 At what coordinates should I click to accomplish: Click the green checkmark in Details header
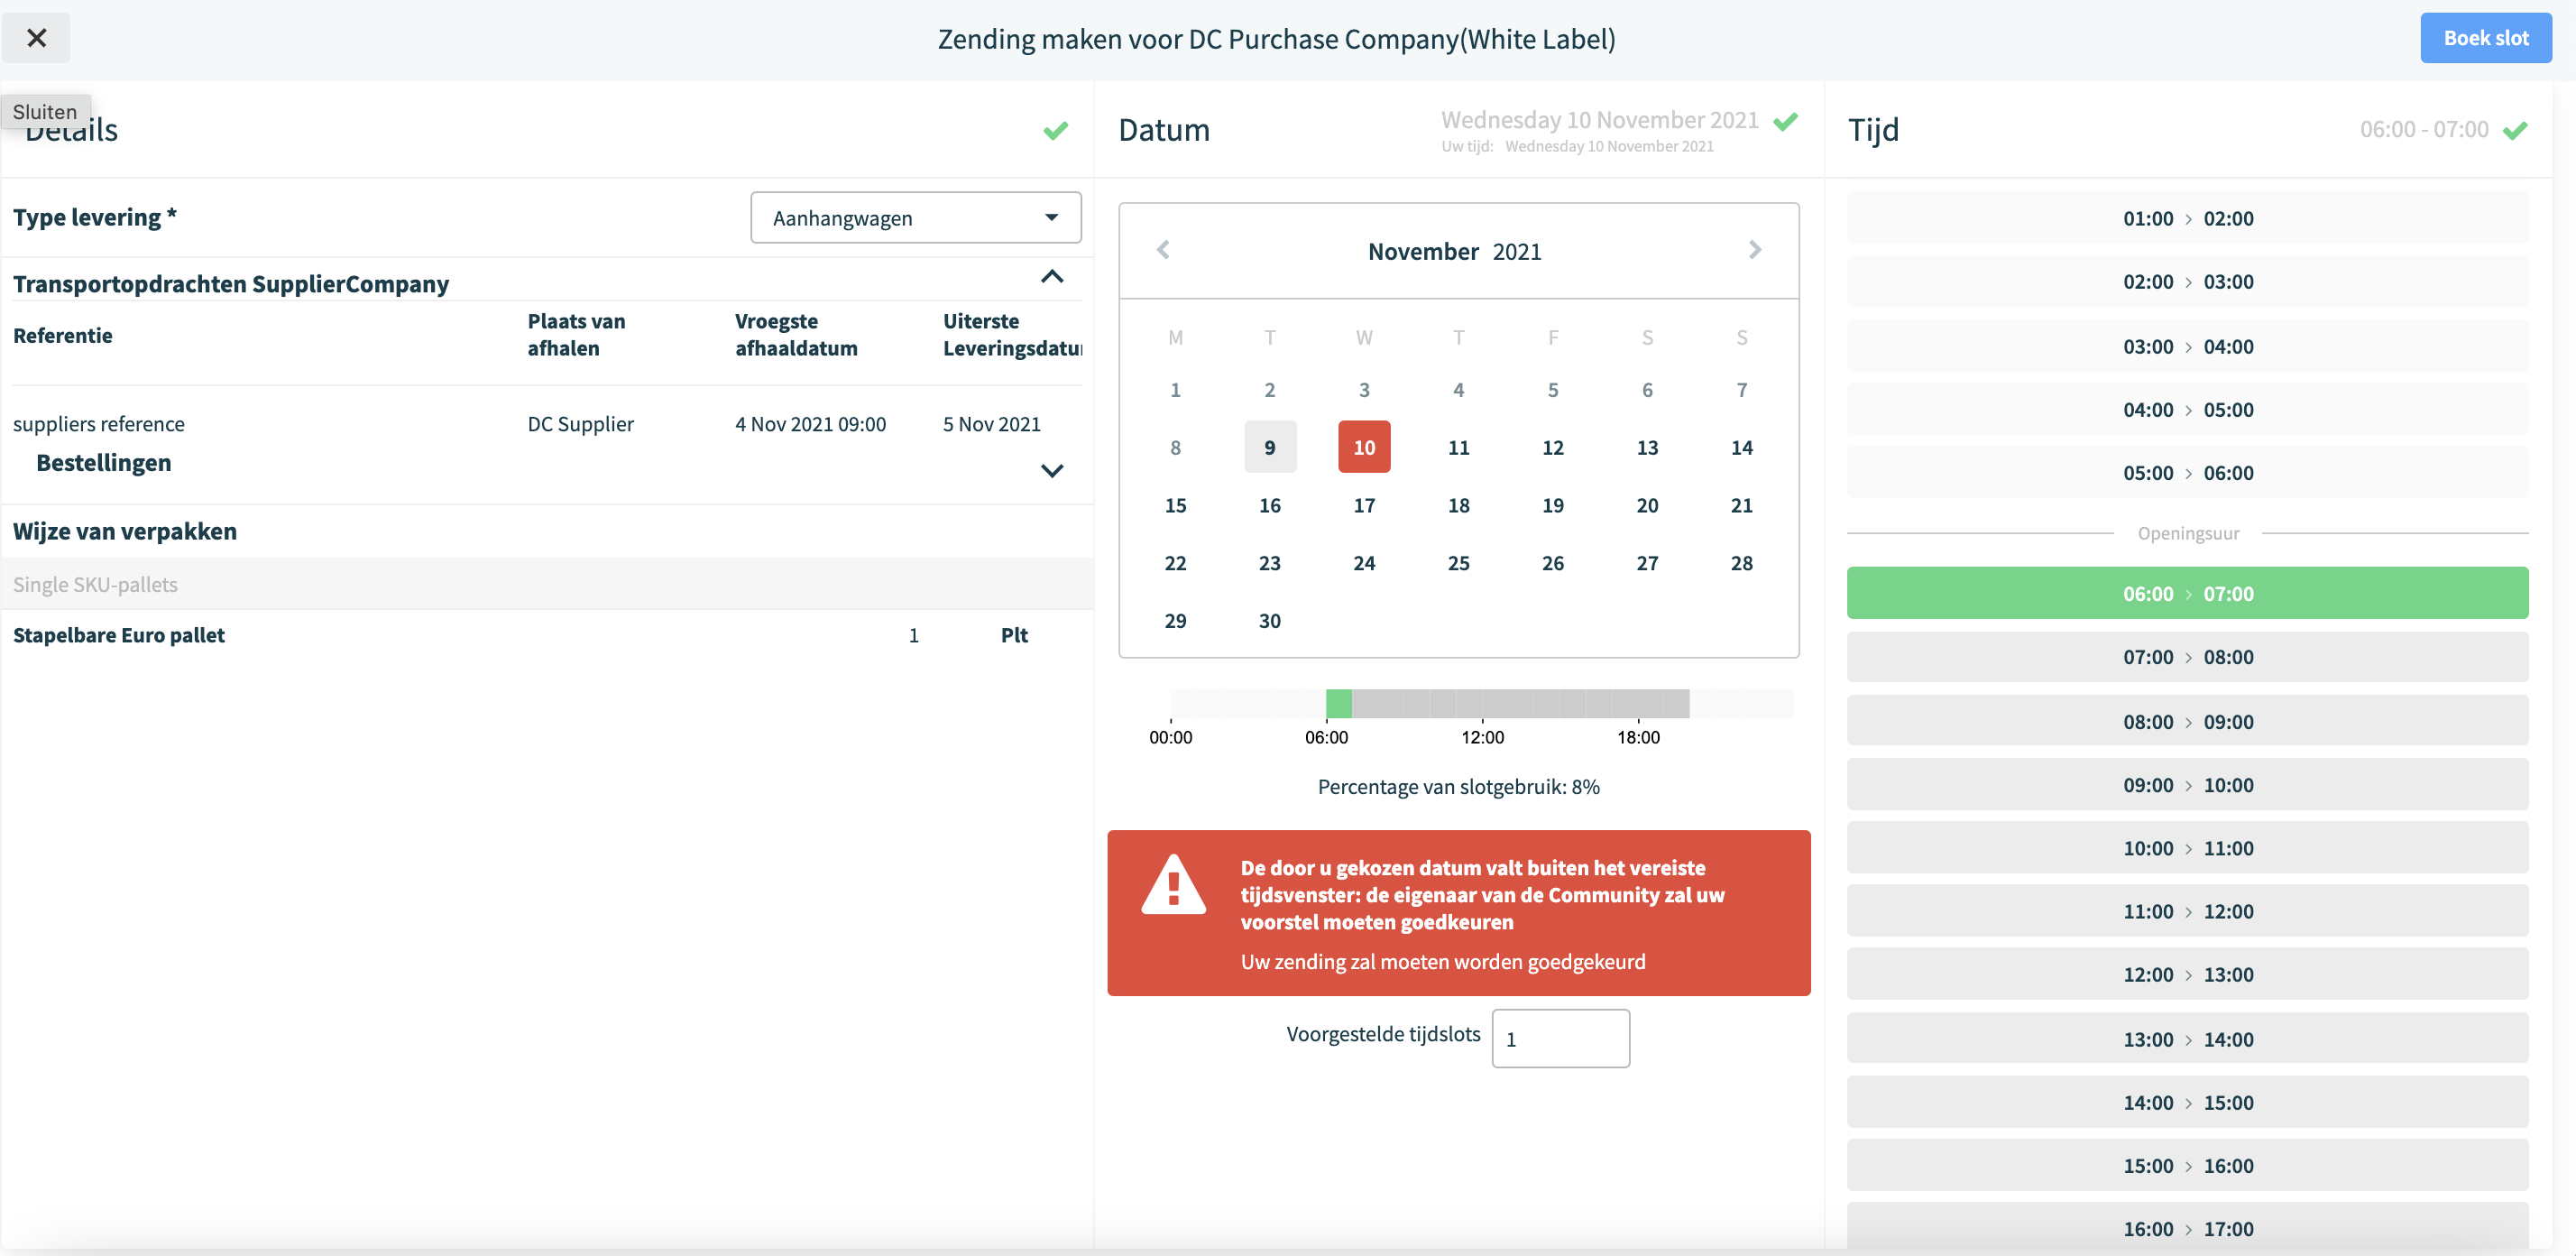tap(1056, 130)
